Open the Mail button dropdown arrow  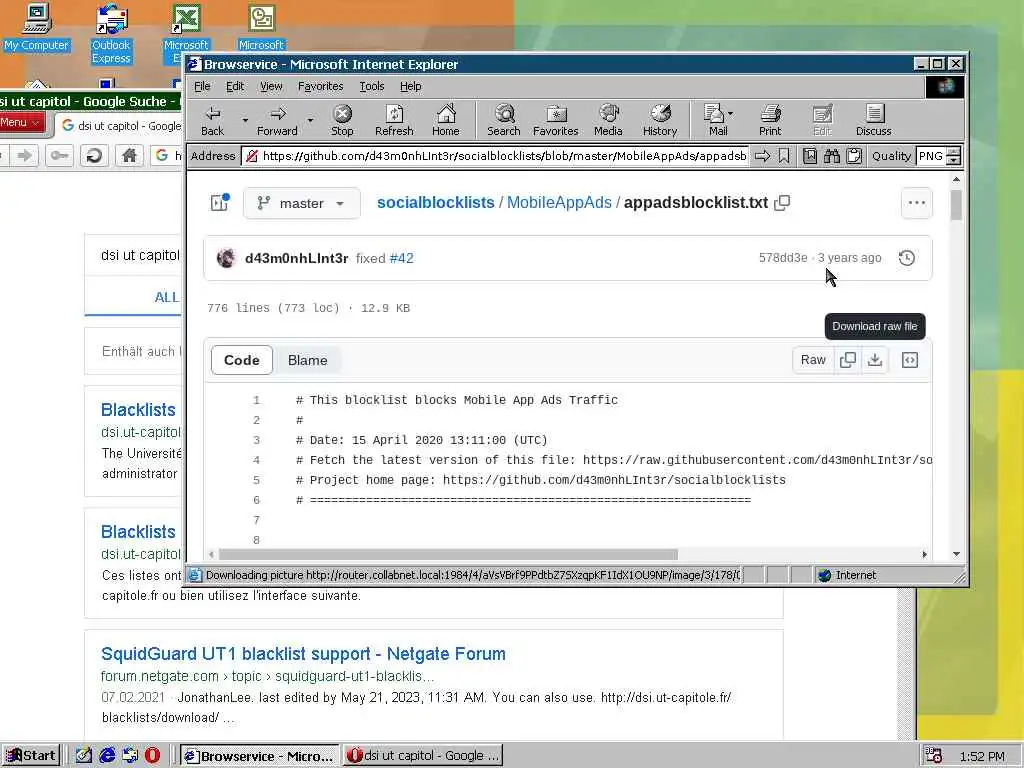(730, 114)
